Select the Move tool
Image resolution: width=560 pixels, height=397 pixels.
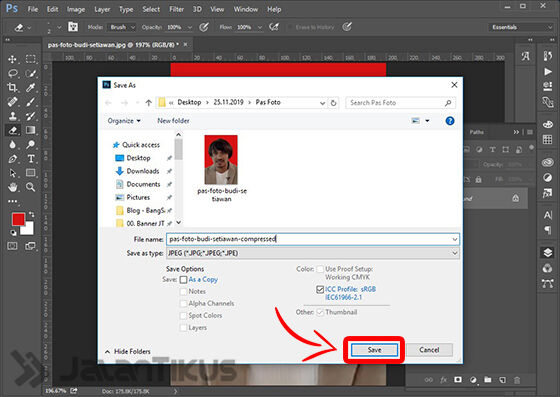12,59
